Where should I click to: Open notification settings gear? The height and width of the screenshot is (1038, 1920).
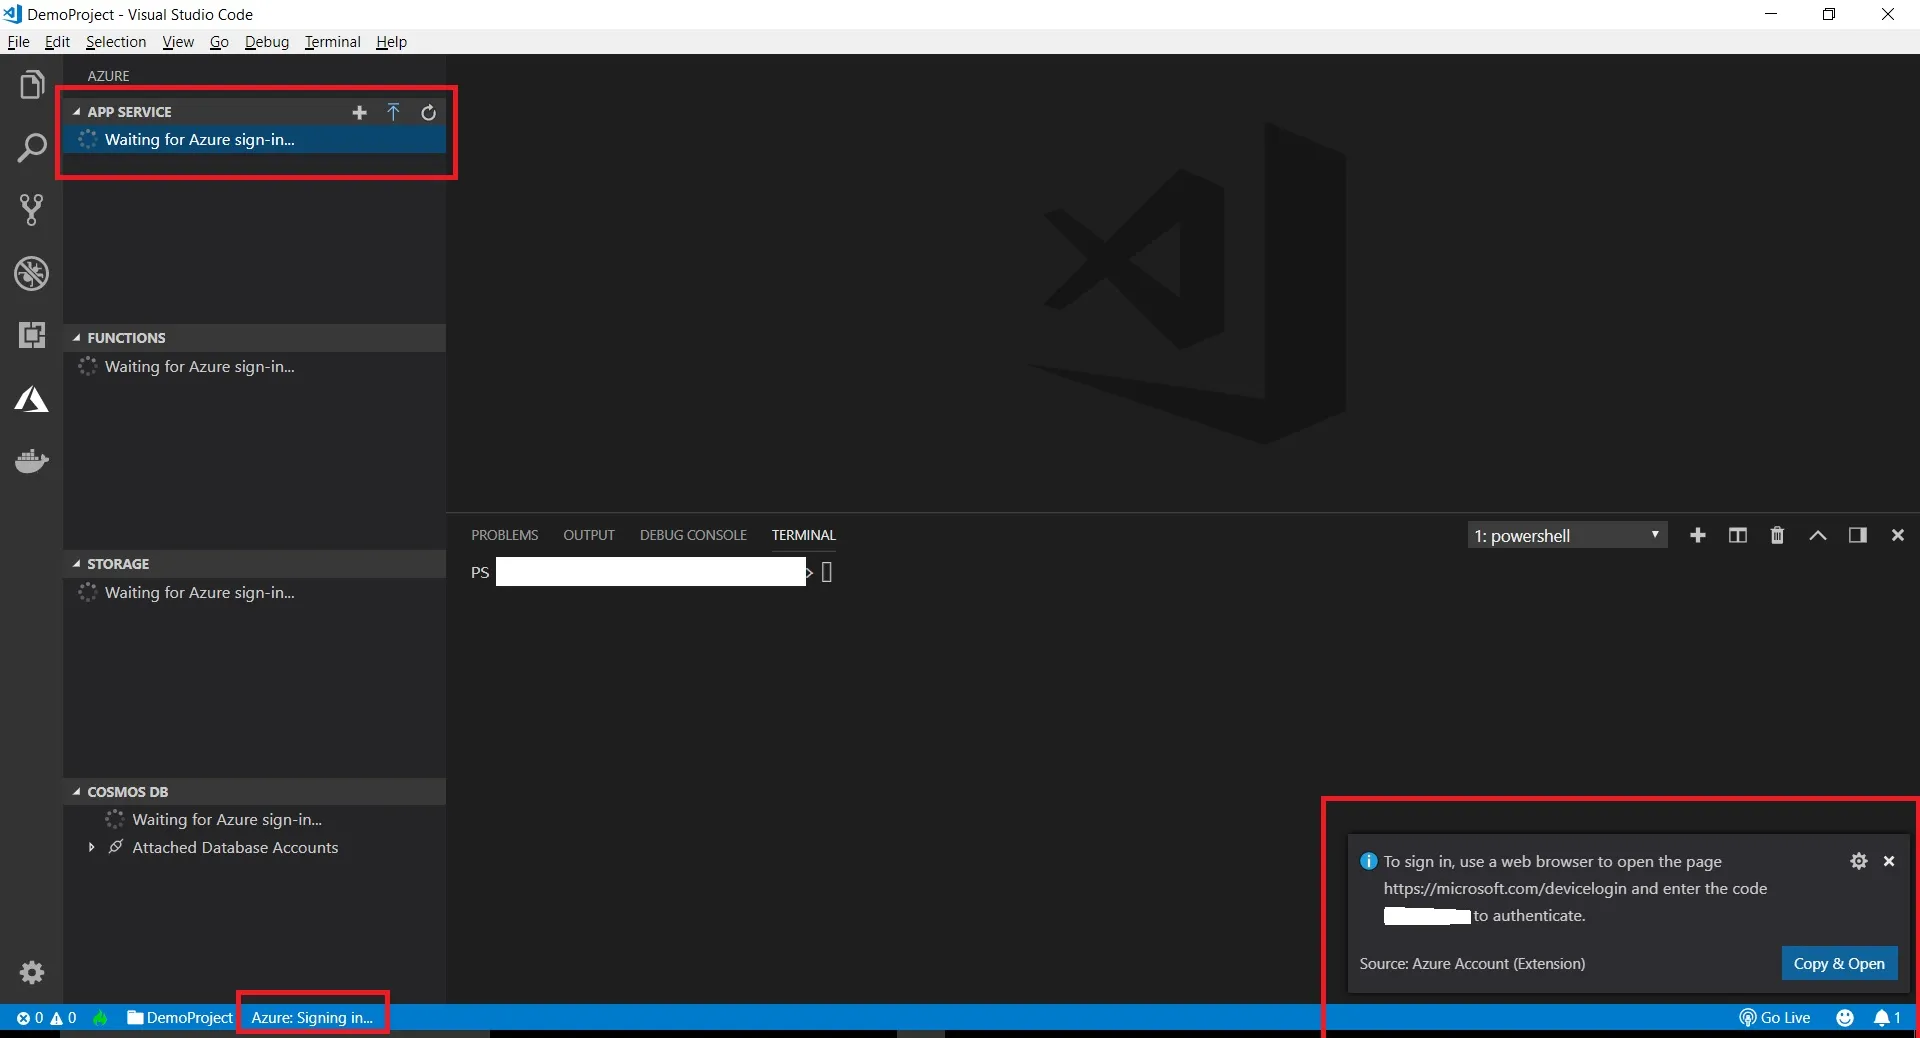tap(1859, 861)
